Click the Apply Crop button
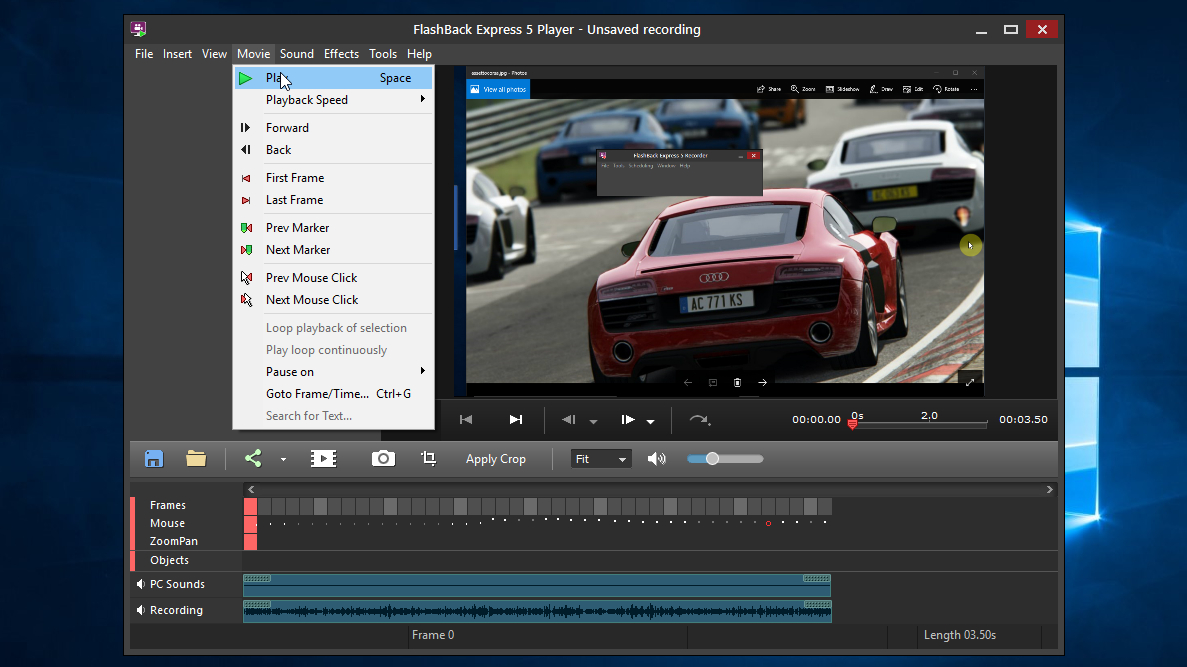 point(495,459)
